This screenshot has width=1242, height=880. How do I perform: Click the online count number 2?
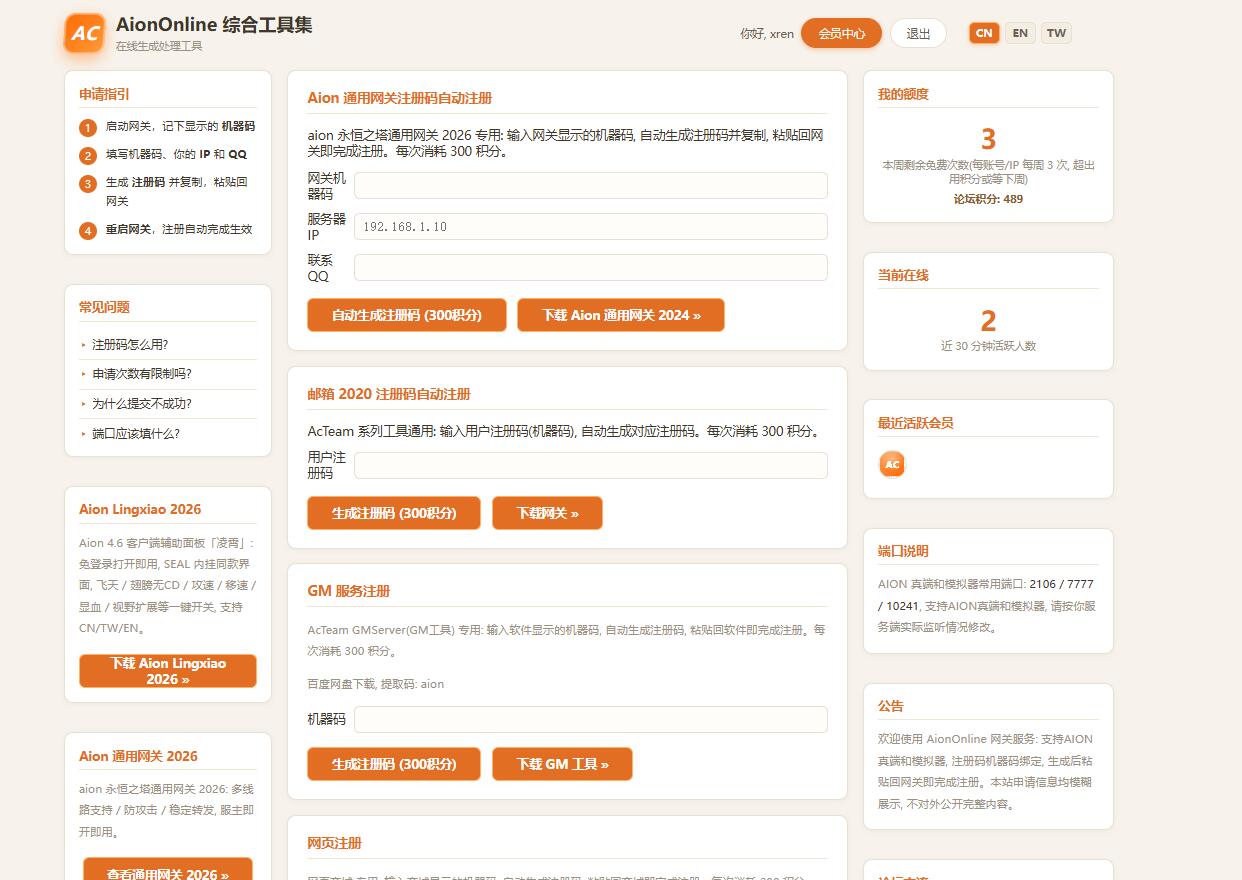pyautogui.click(x=988, y=321)
